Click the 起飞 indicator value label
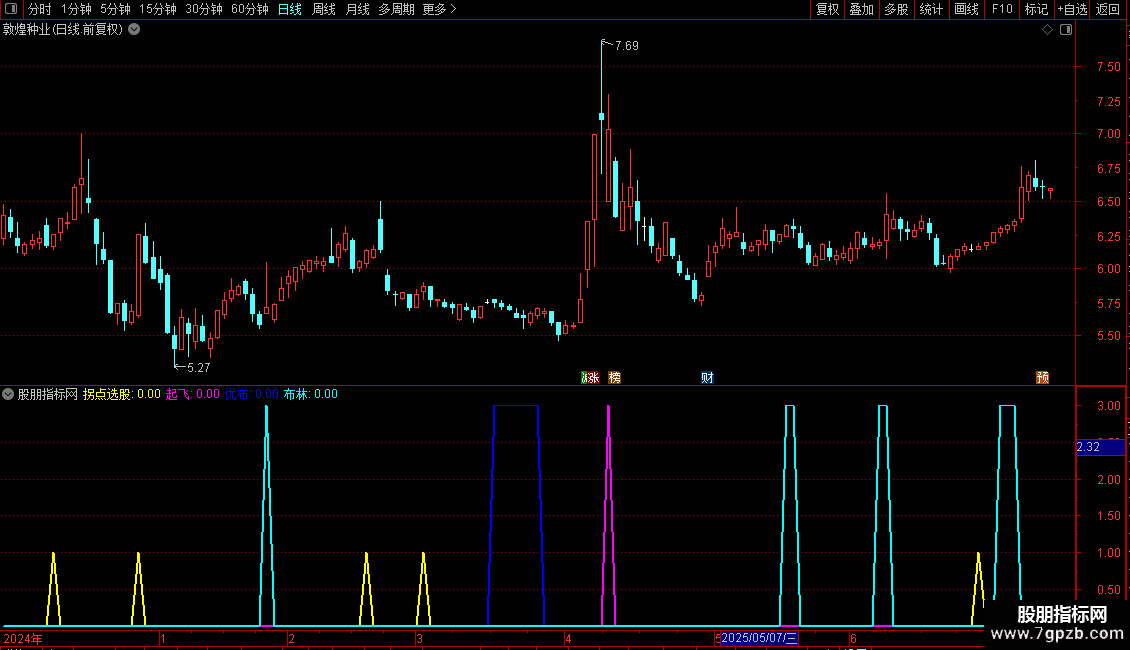1130x650 pixels. coord(192,394)
